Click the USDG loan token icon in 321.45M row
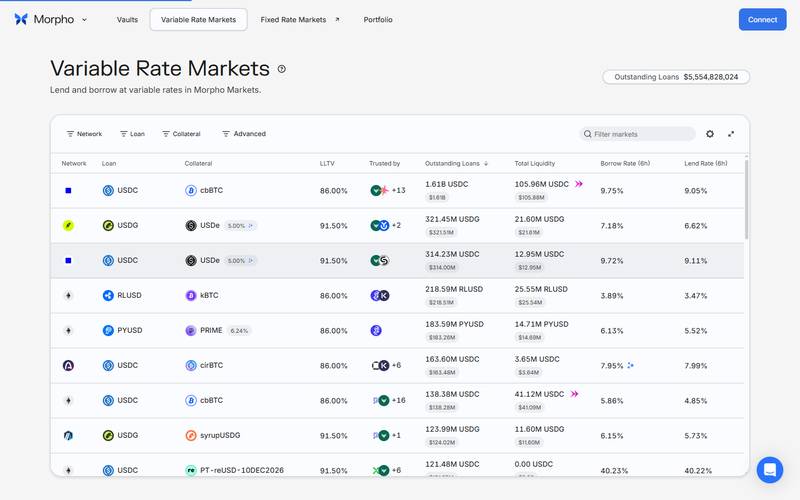Image resolution: width=800 pixels, height=500 pixels. click(108, 226)
